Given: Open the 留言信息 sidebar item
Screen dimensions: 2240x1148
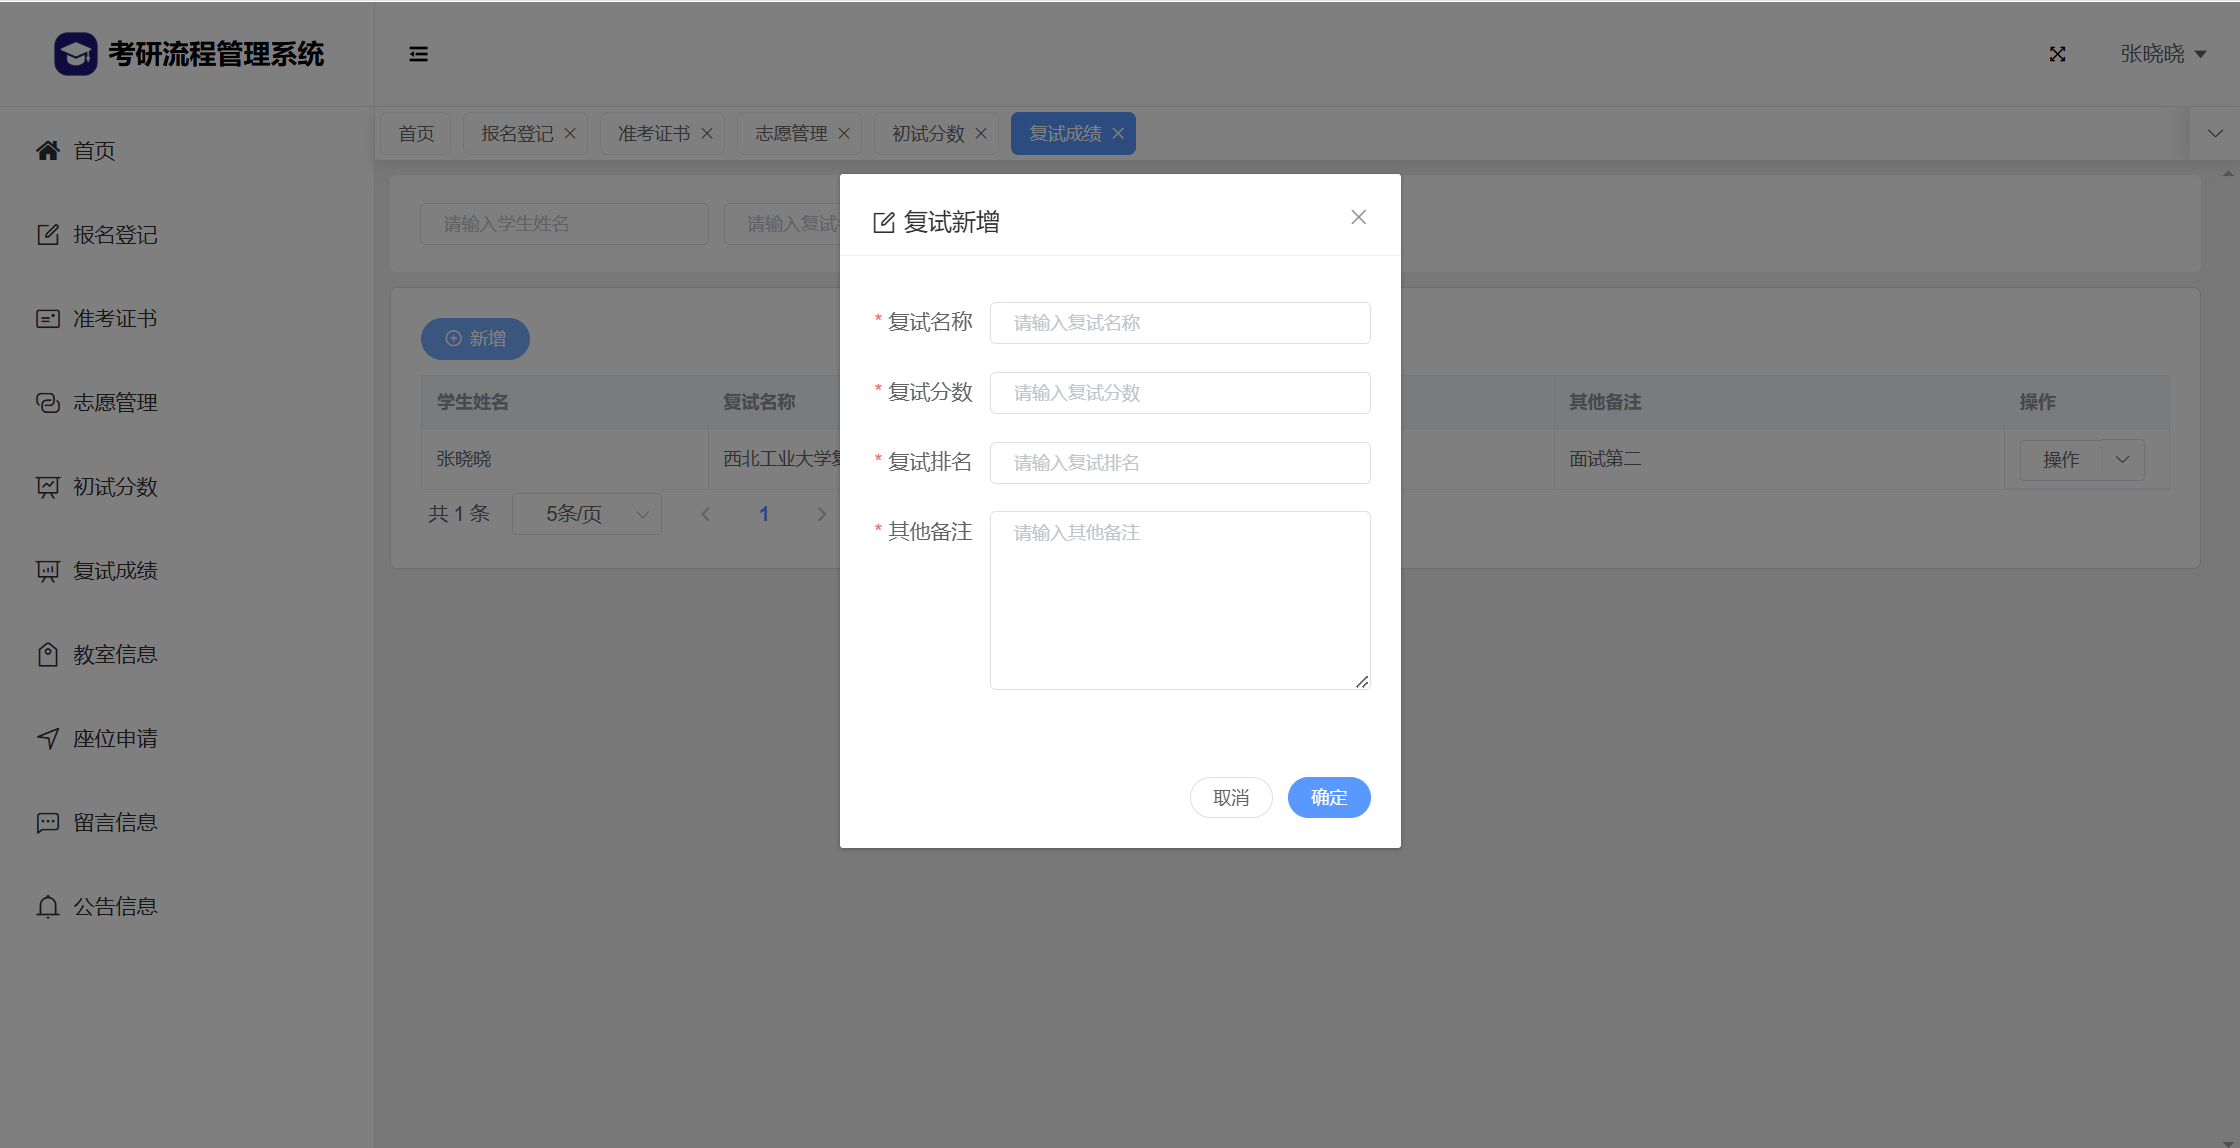Looking at the screenshot, I should 114,823.
